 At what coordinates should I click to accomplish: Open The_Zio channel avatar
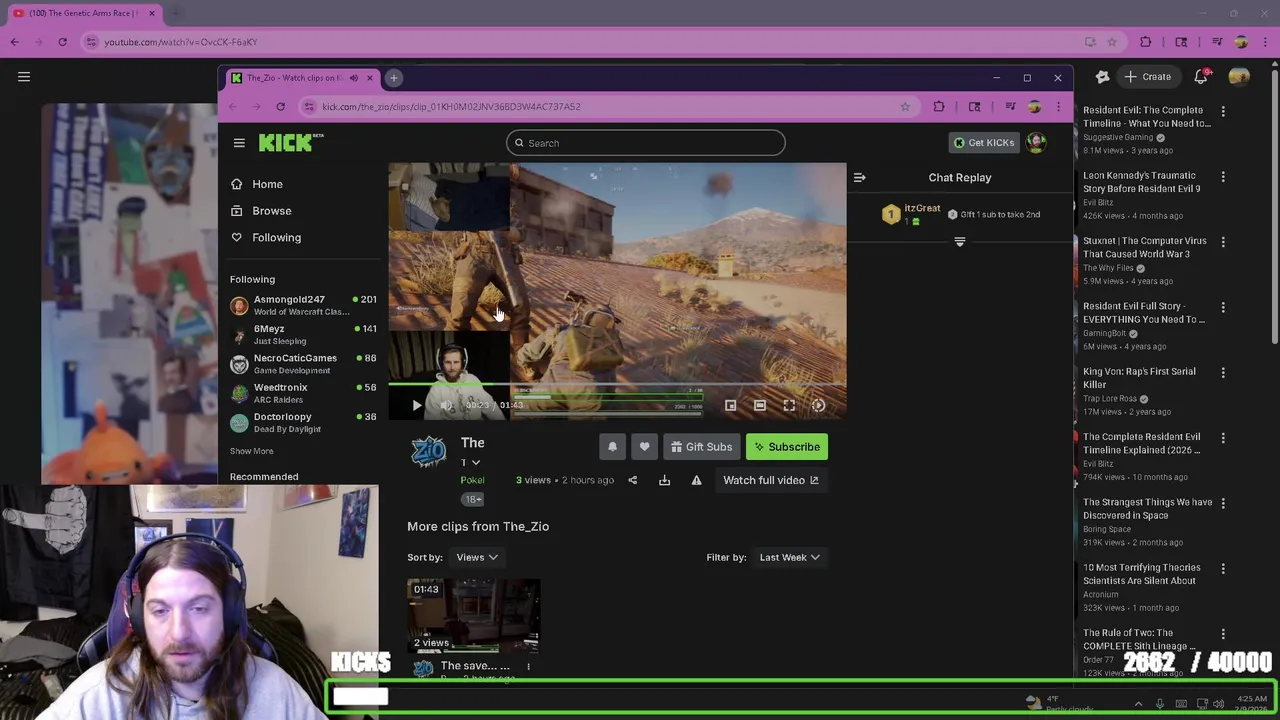pyautogui.click(x=428, y=452)
